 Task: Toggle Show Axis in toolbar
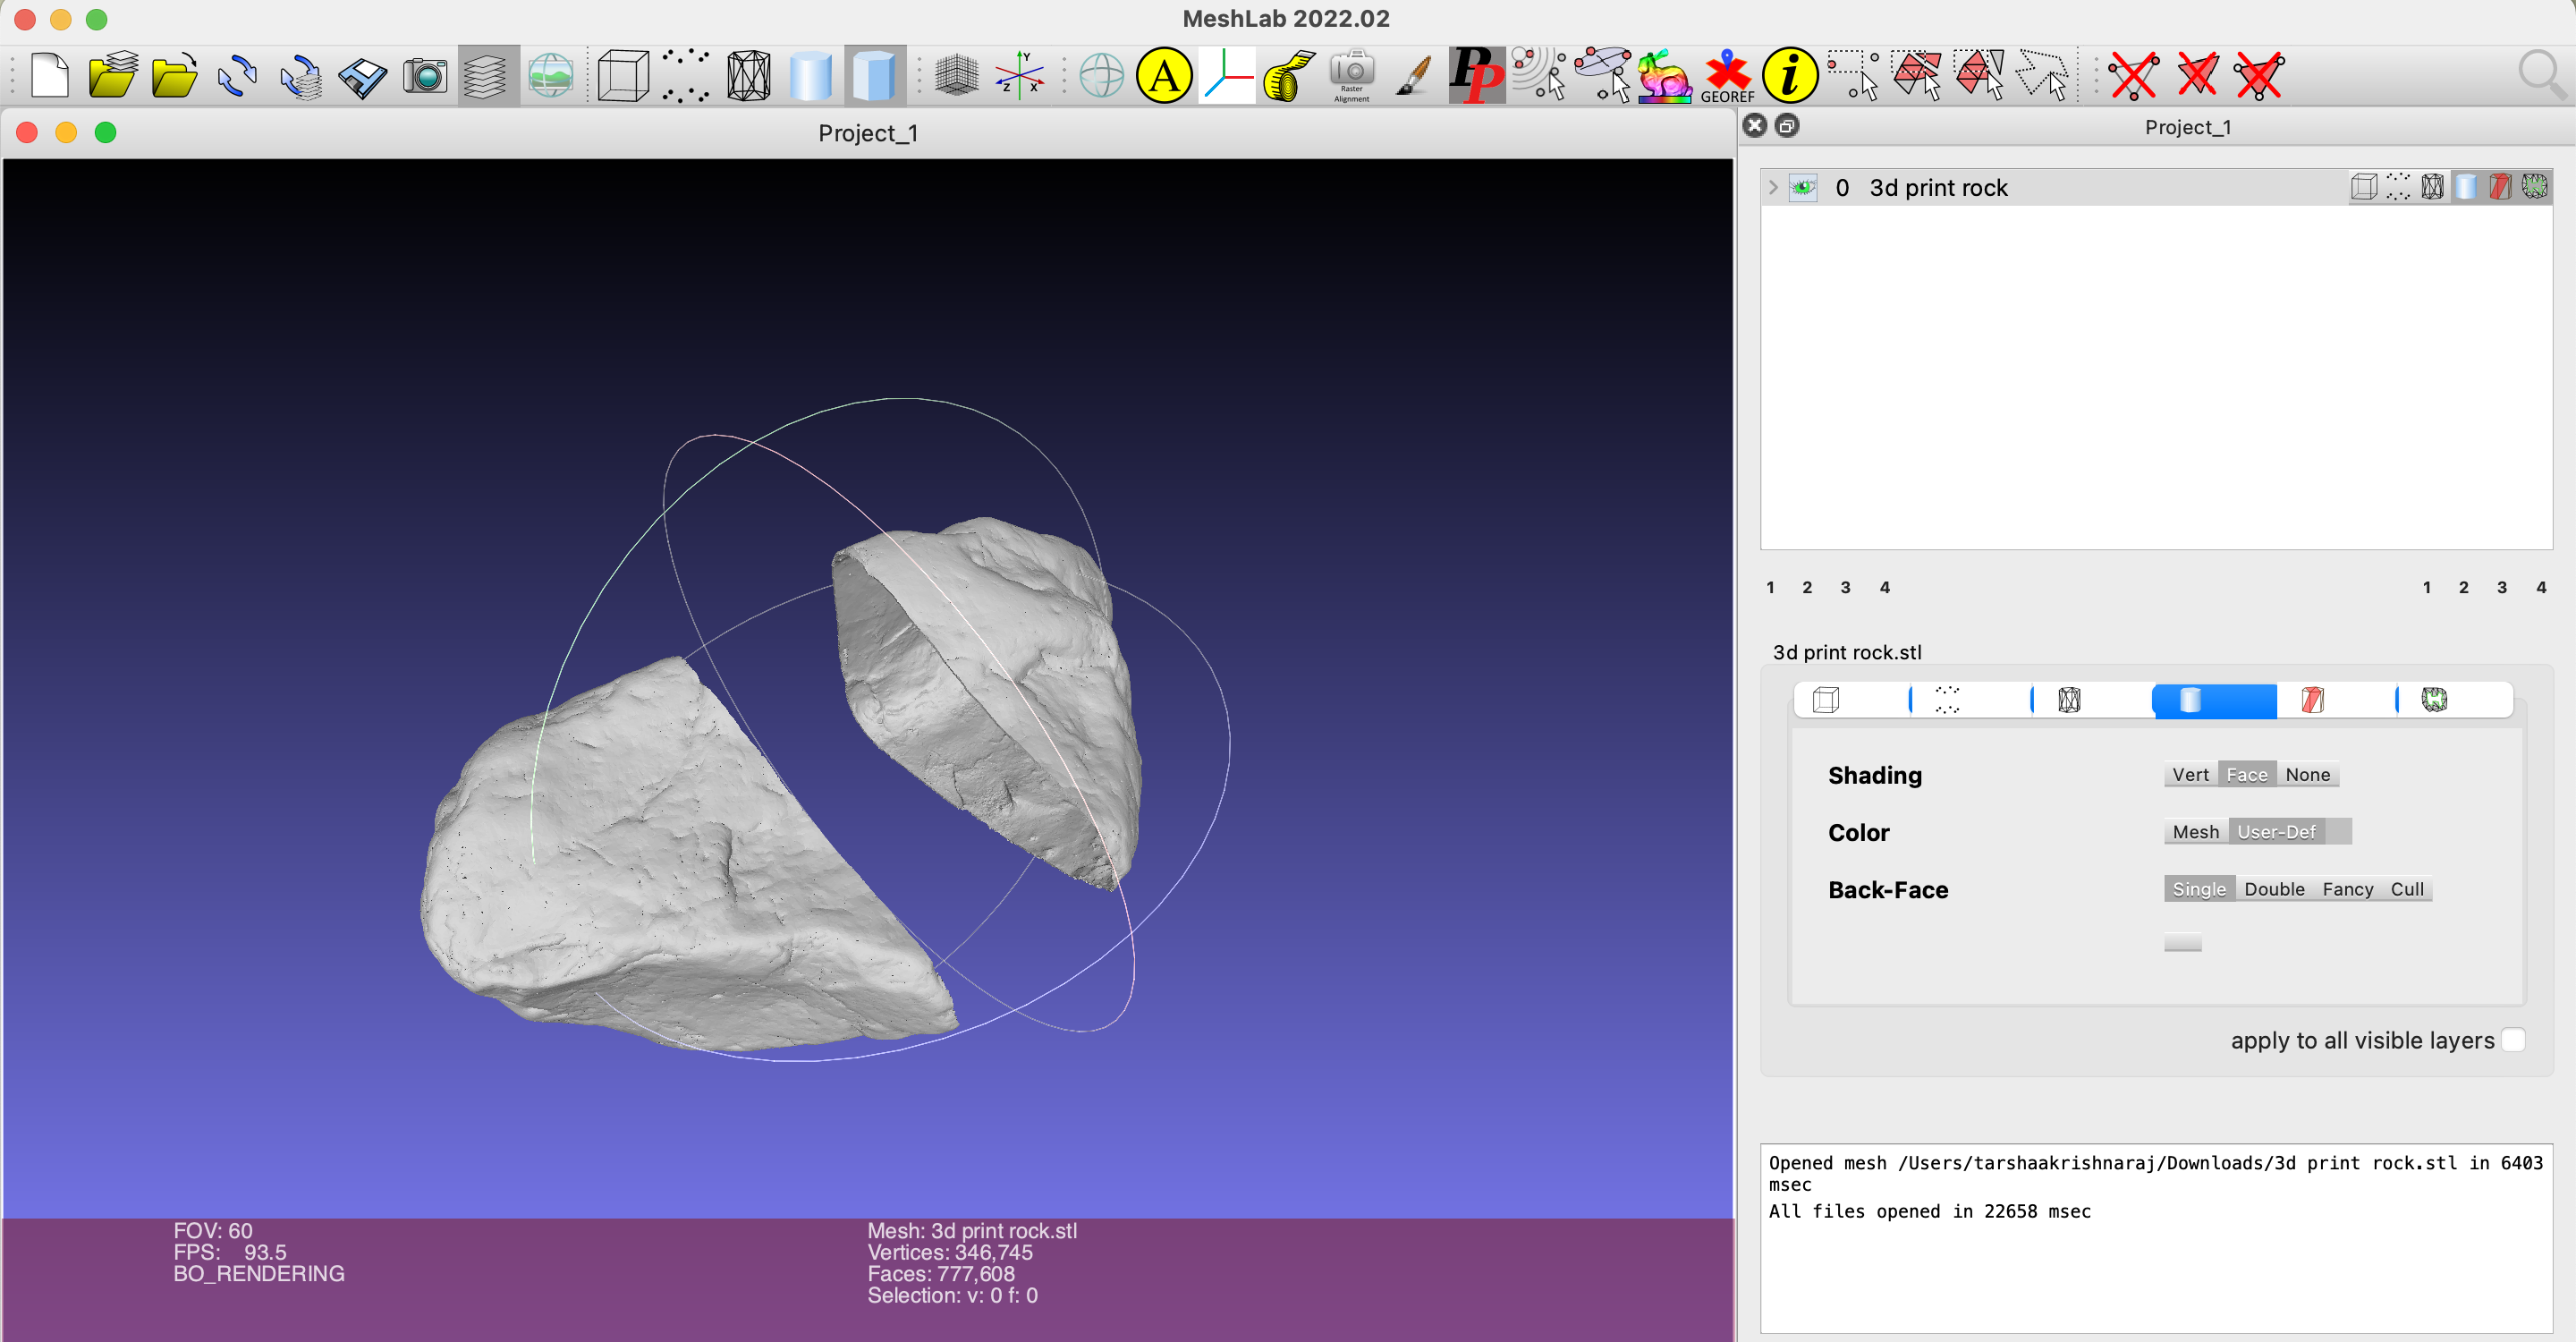(1019, 75)
